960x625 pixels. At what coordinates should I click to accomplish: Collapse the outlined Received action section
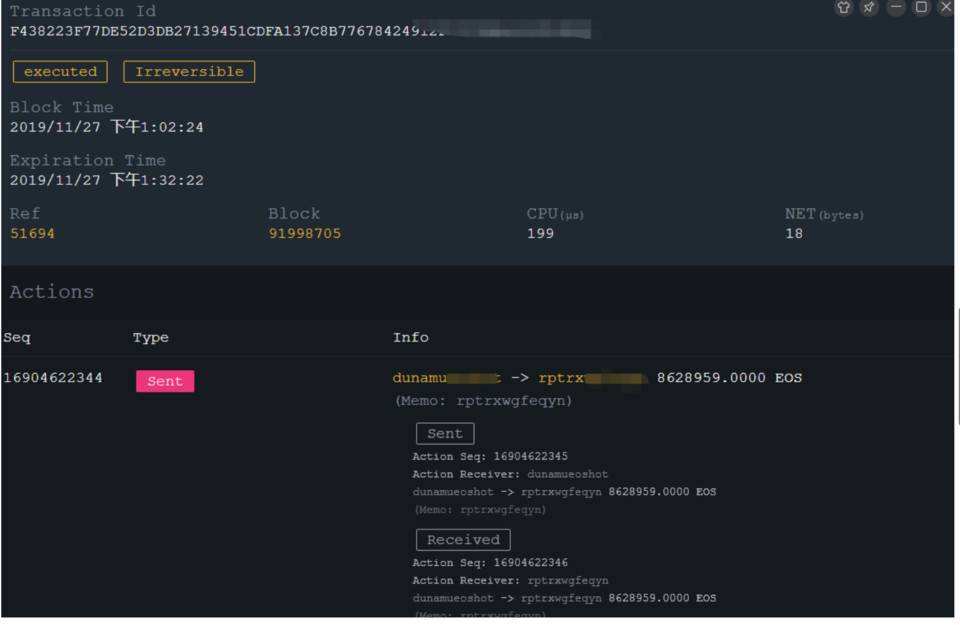coord(463,540)
